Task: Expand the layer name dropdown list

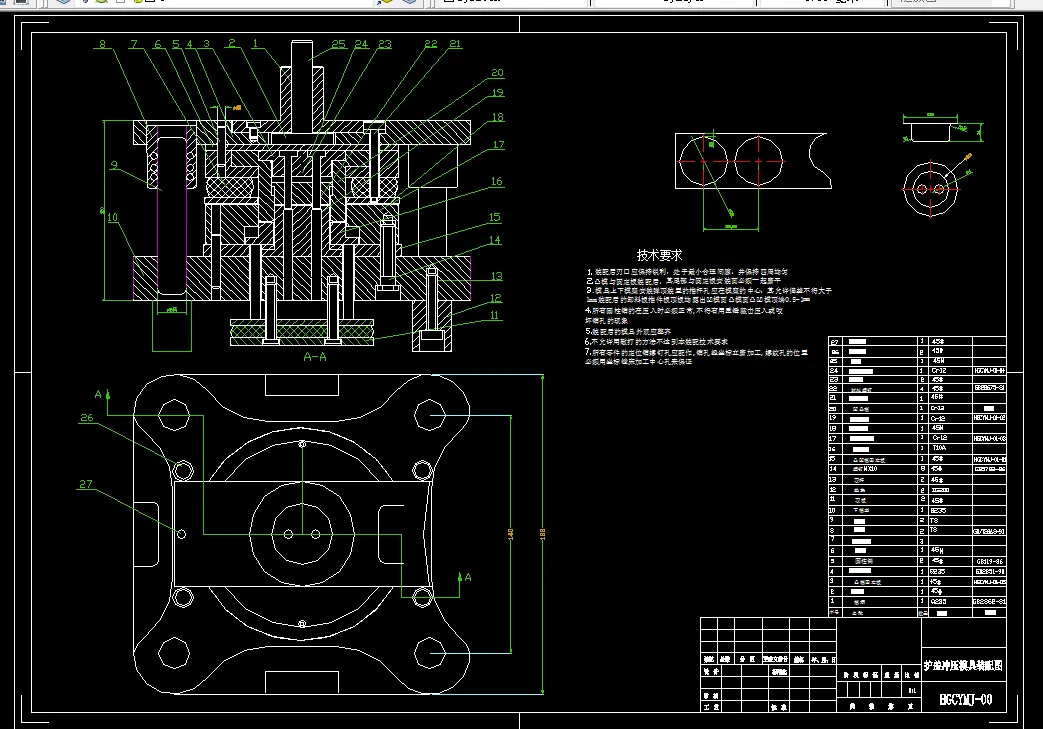Action: (226, 2)
